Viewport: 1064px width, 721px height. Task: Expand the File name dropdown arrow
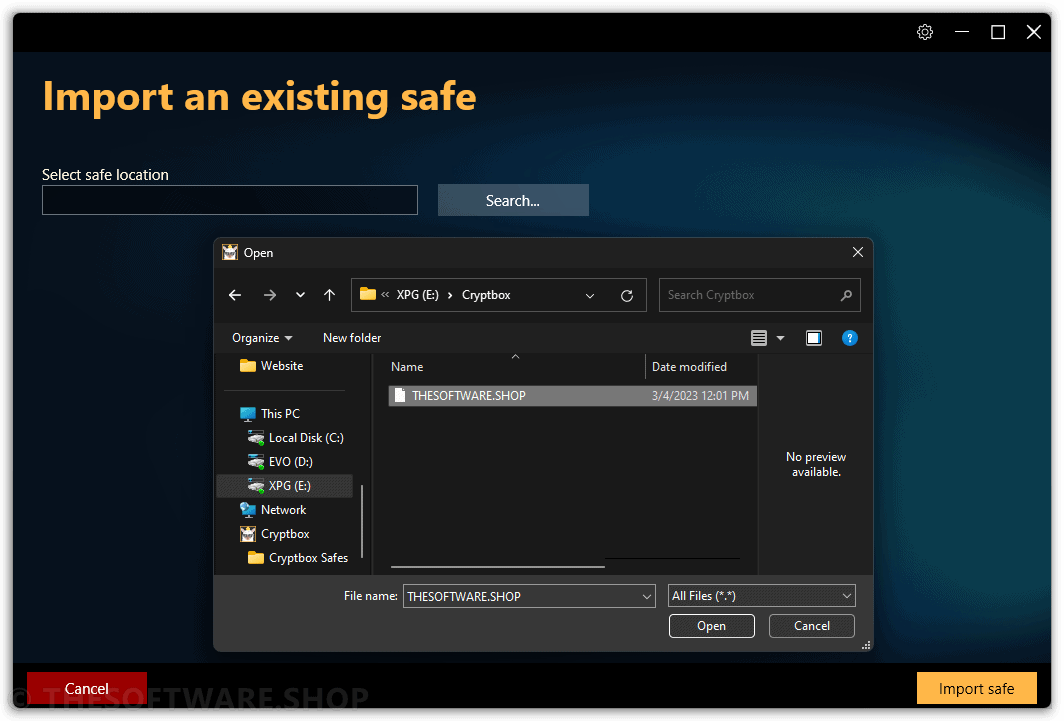pos(647,596)
